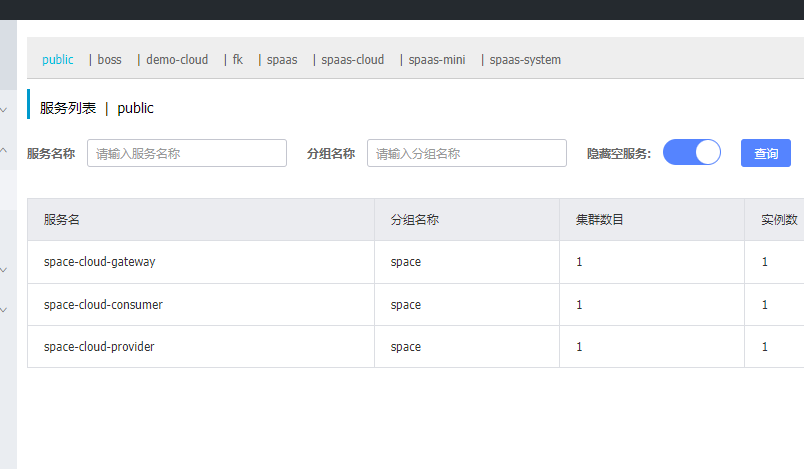Viewport: 804px width, 469px height.
Task: Switch to spaas-mini namespace tab
Action: (x=437, y=60)
